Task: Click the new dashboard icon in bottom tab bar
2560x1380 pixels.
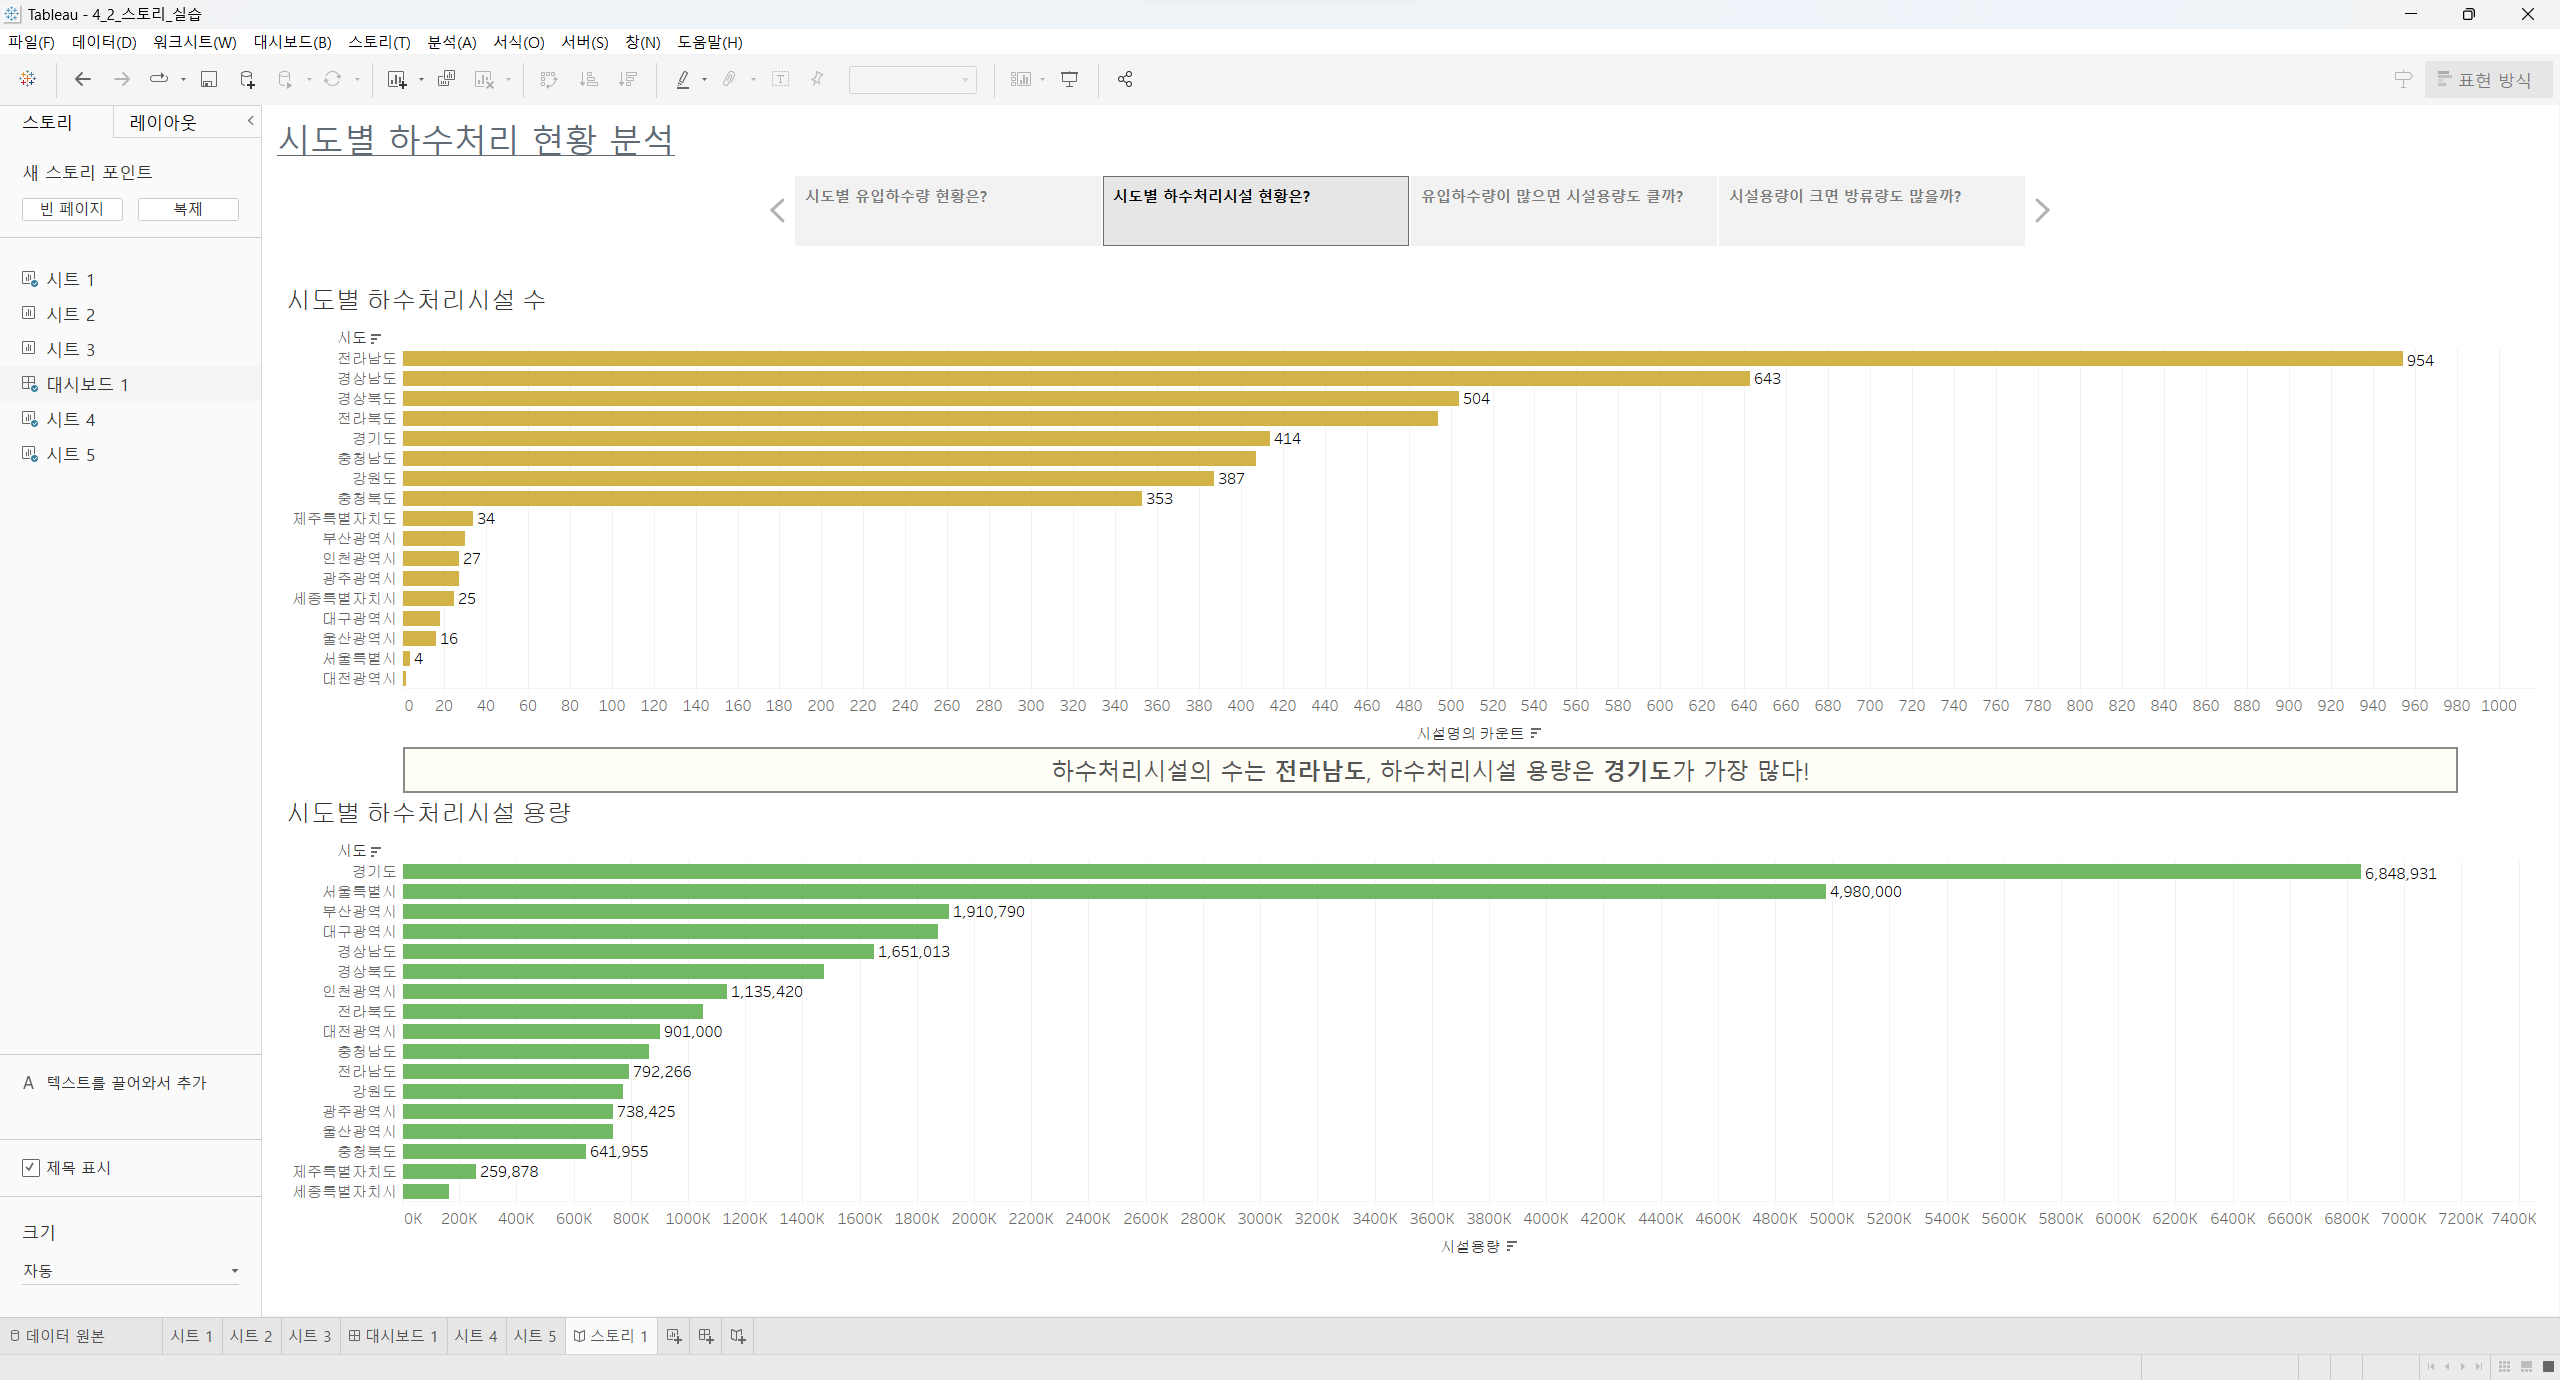Action: coord(706,1336)
